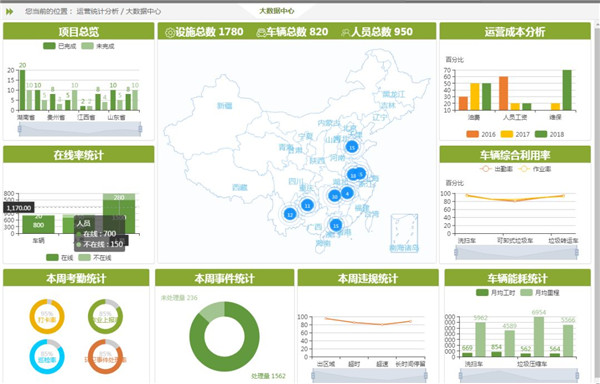Toggle 出勤率 legend in vehicle utilization chart
Viewport: 600px width, 384px height.
[496, 169]
